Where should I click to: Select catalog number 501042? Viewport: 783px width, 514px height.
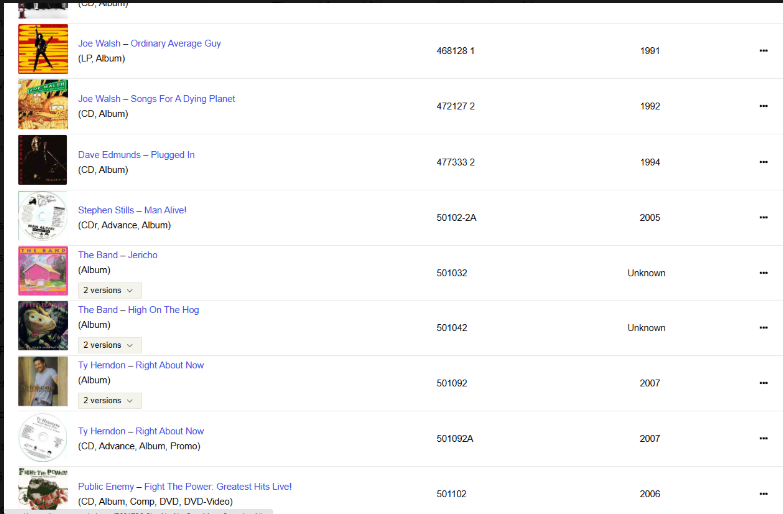click(452, 328)
